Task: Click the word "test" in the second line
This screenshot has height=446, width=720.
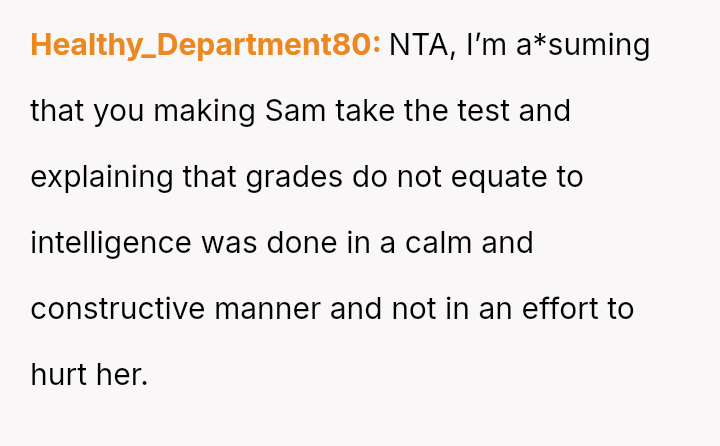Action: 483,111
